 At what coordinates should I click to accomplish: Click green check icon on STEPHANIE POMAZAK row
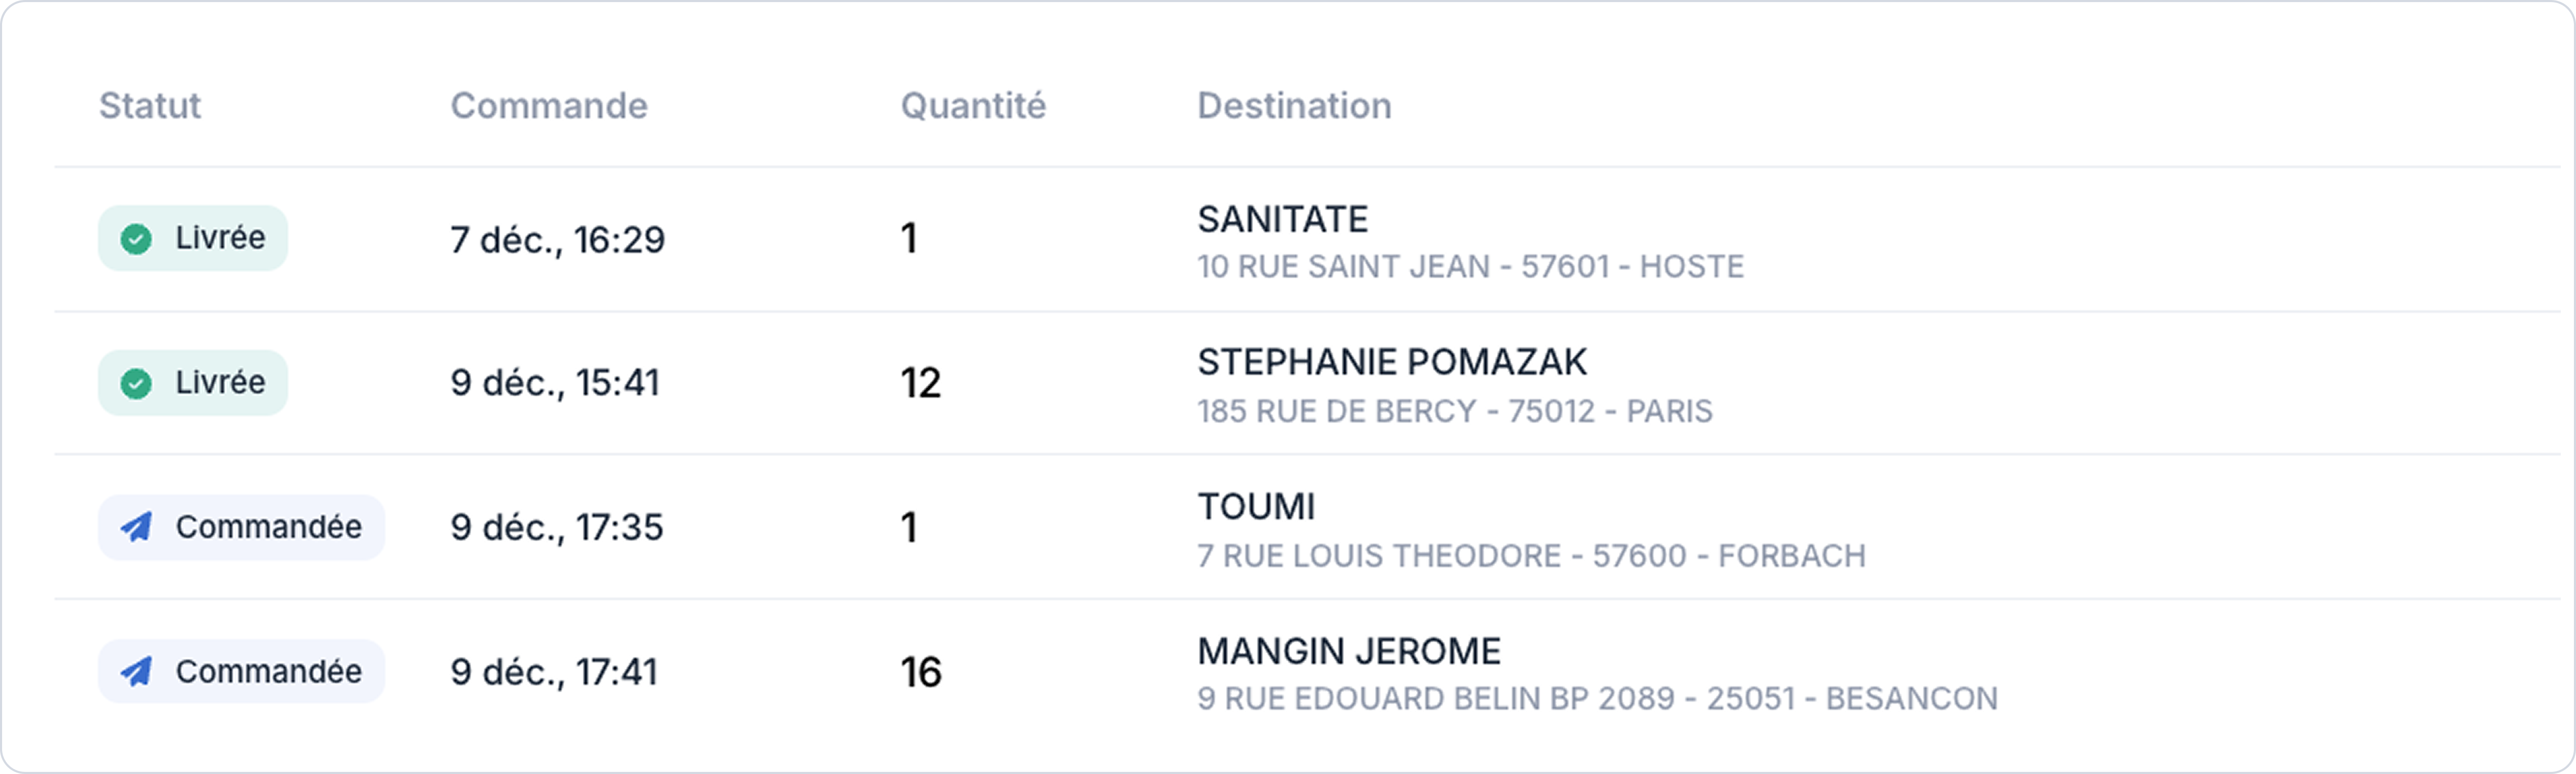(x=136, y=383)
